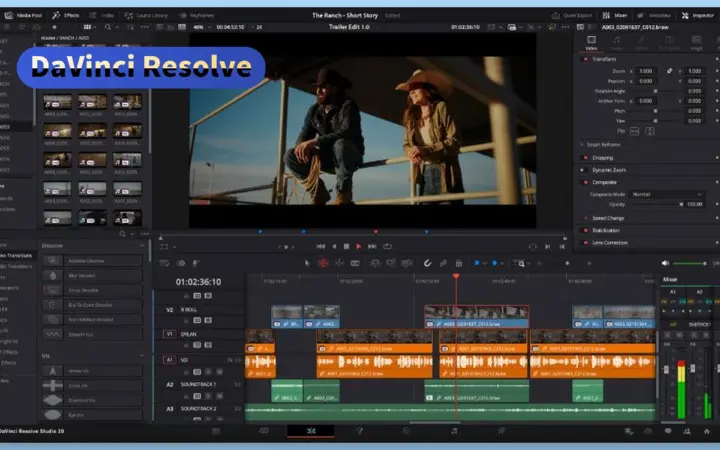Image resolution: width=720 pixels, height=450 pixels.
Task: Open the Effects panel
Action: pyautogui.click(x=66, y=15)
